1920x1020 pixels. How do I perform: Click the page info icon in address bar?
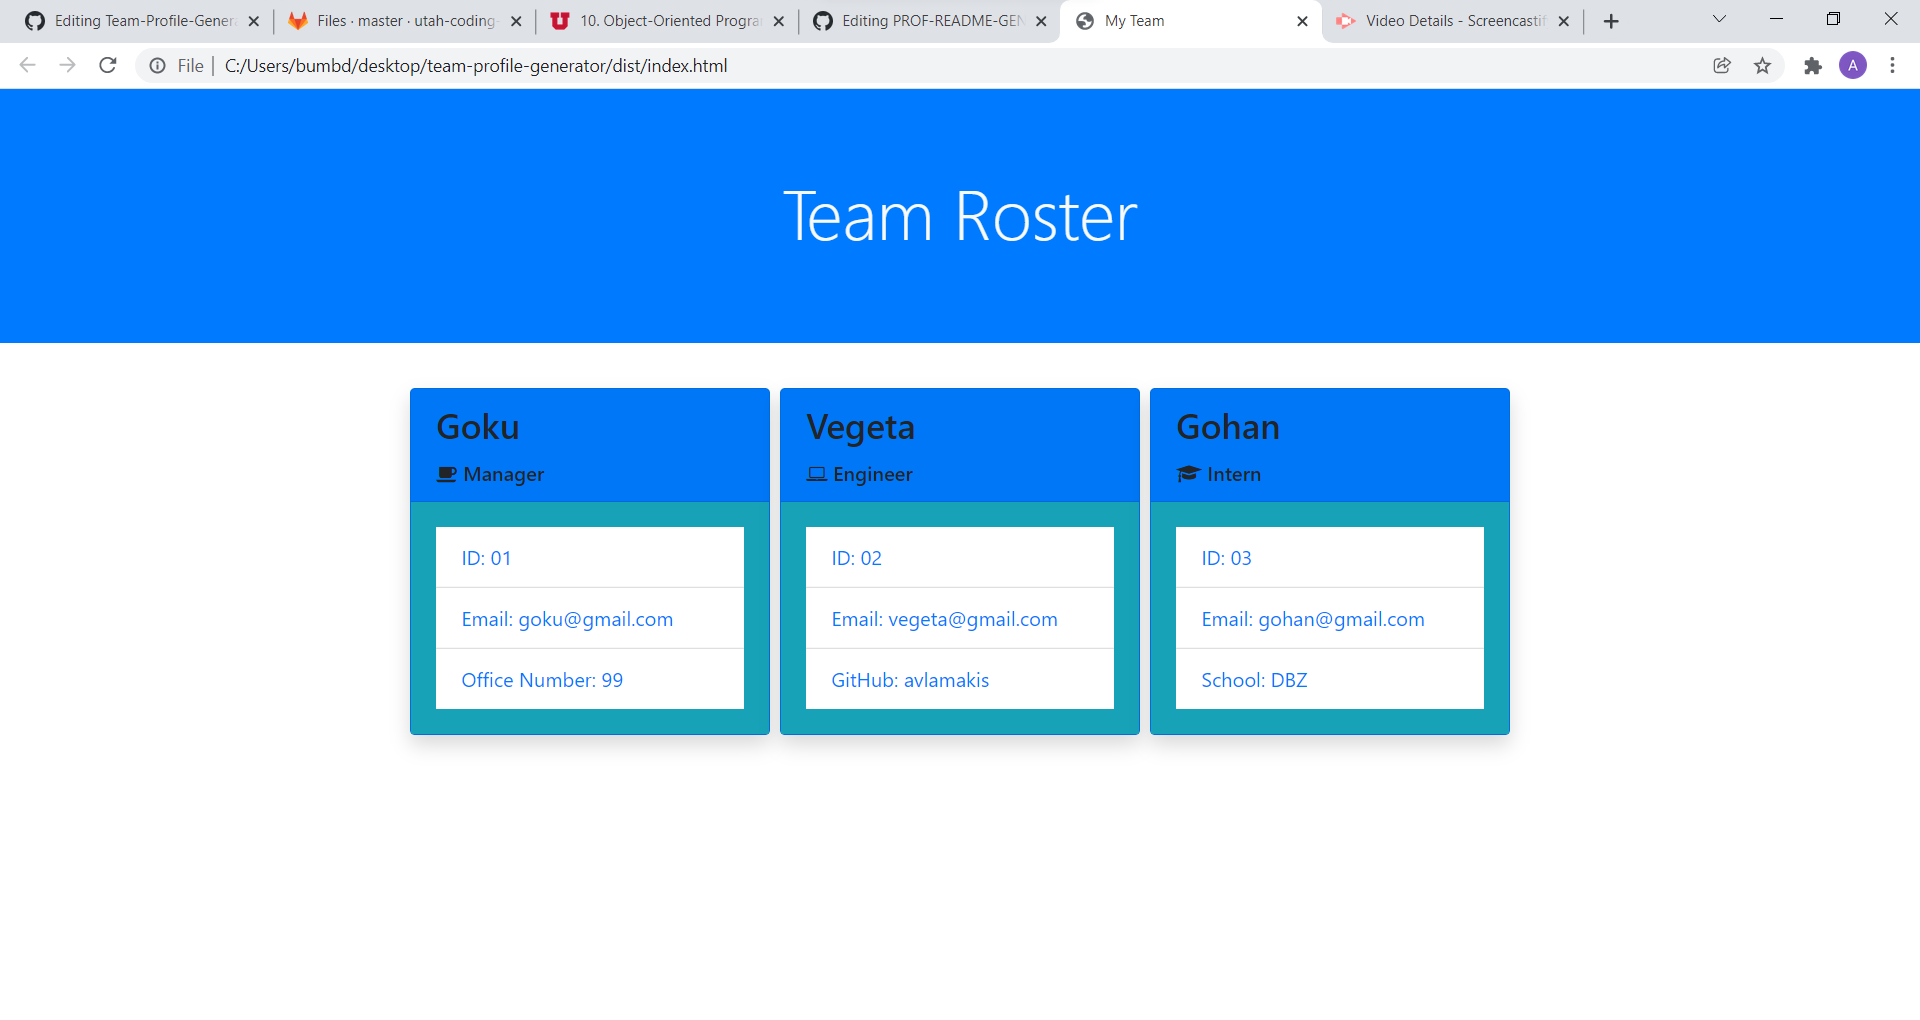pyautogui.click(x=157, y=65)
